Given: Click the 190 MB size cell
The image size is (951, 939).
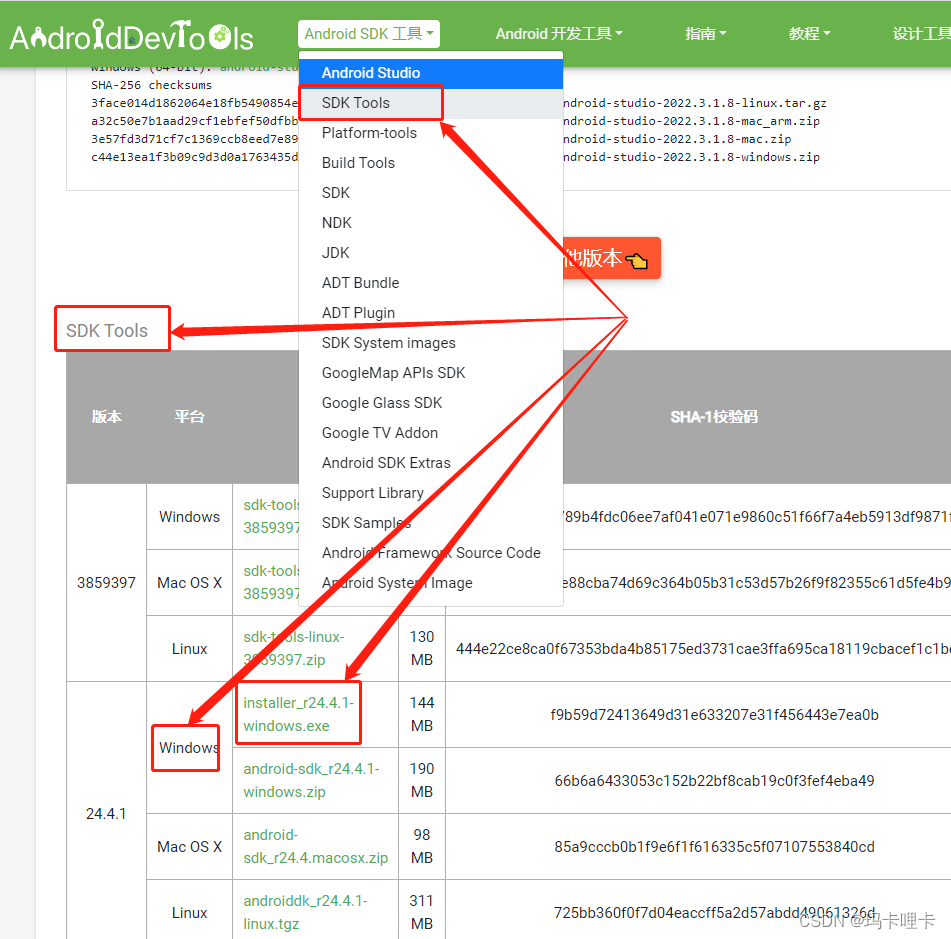Looking at the screenshot, I should (x=422, y=781).
